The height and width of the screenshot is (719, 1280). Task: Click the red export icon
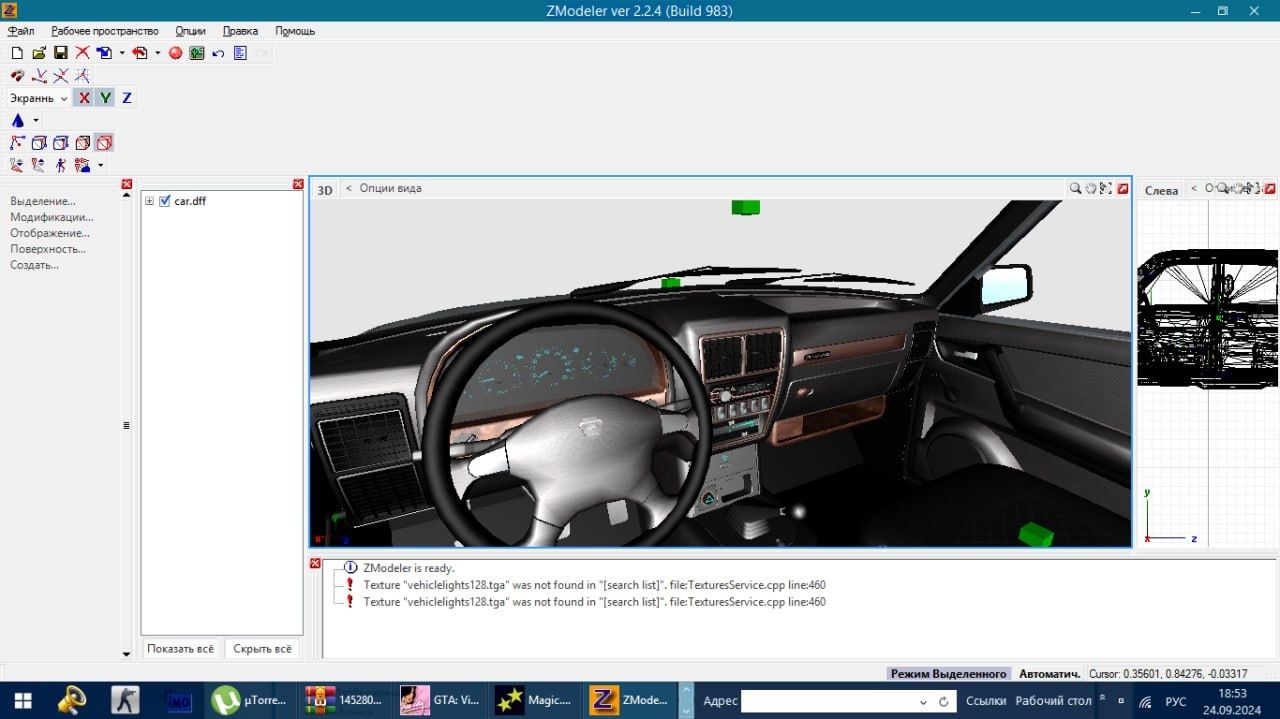(x=140, y=53)
